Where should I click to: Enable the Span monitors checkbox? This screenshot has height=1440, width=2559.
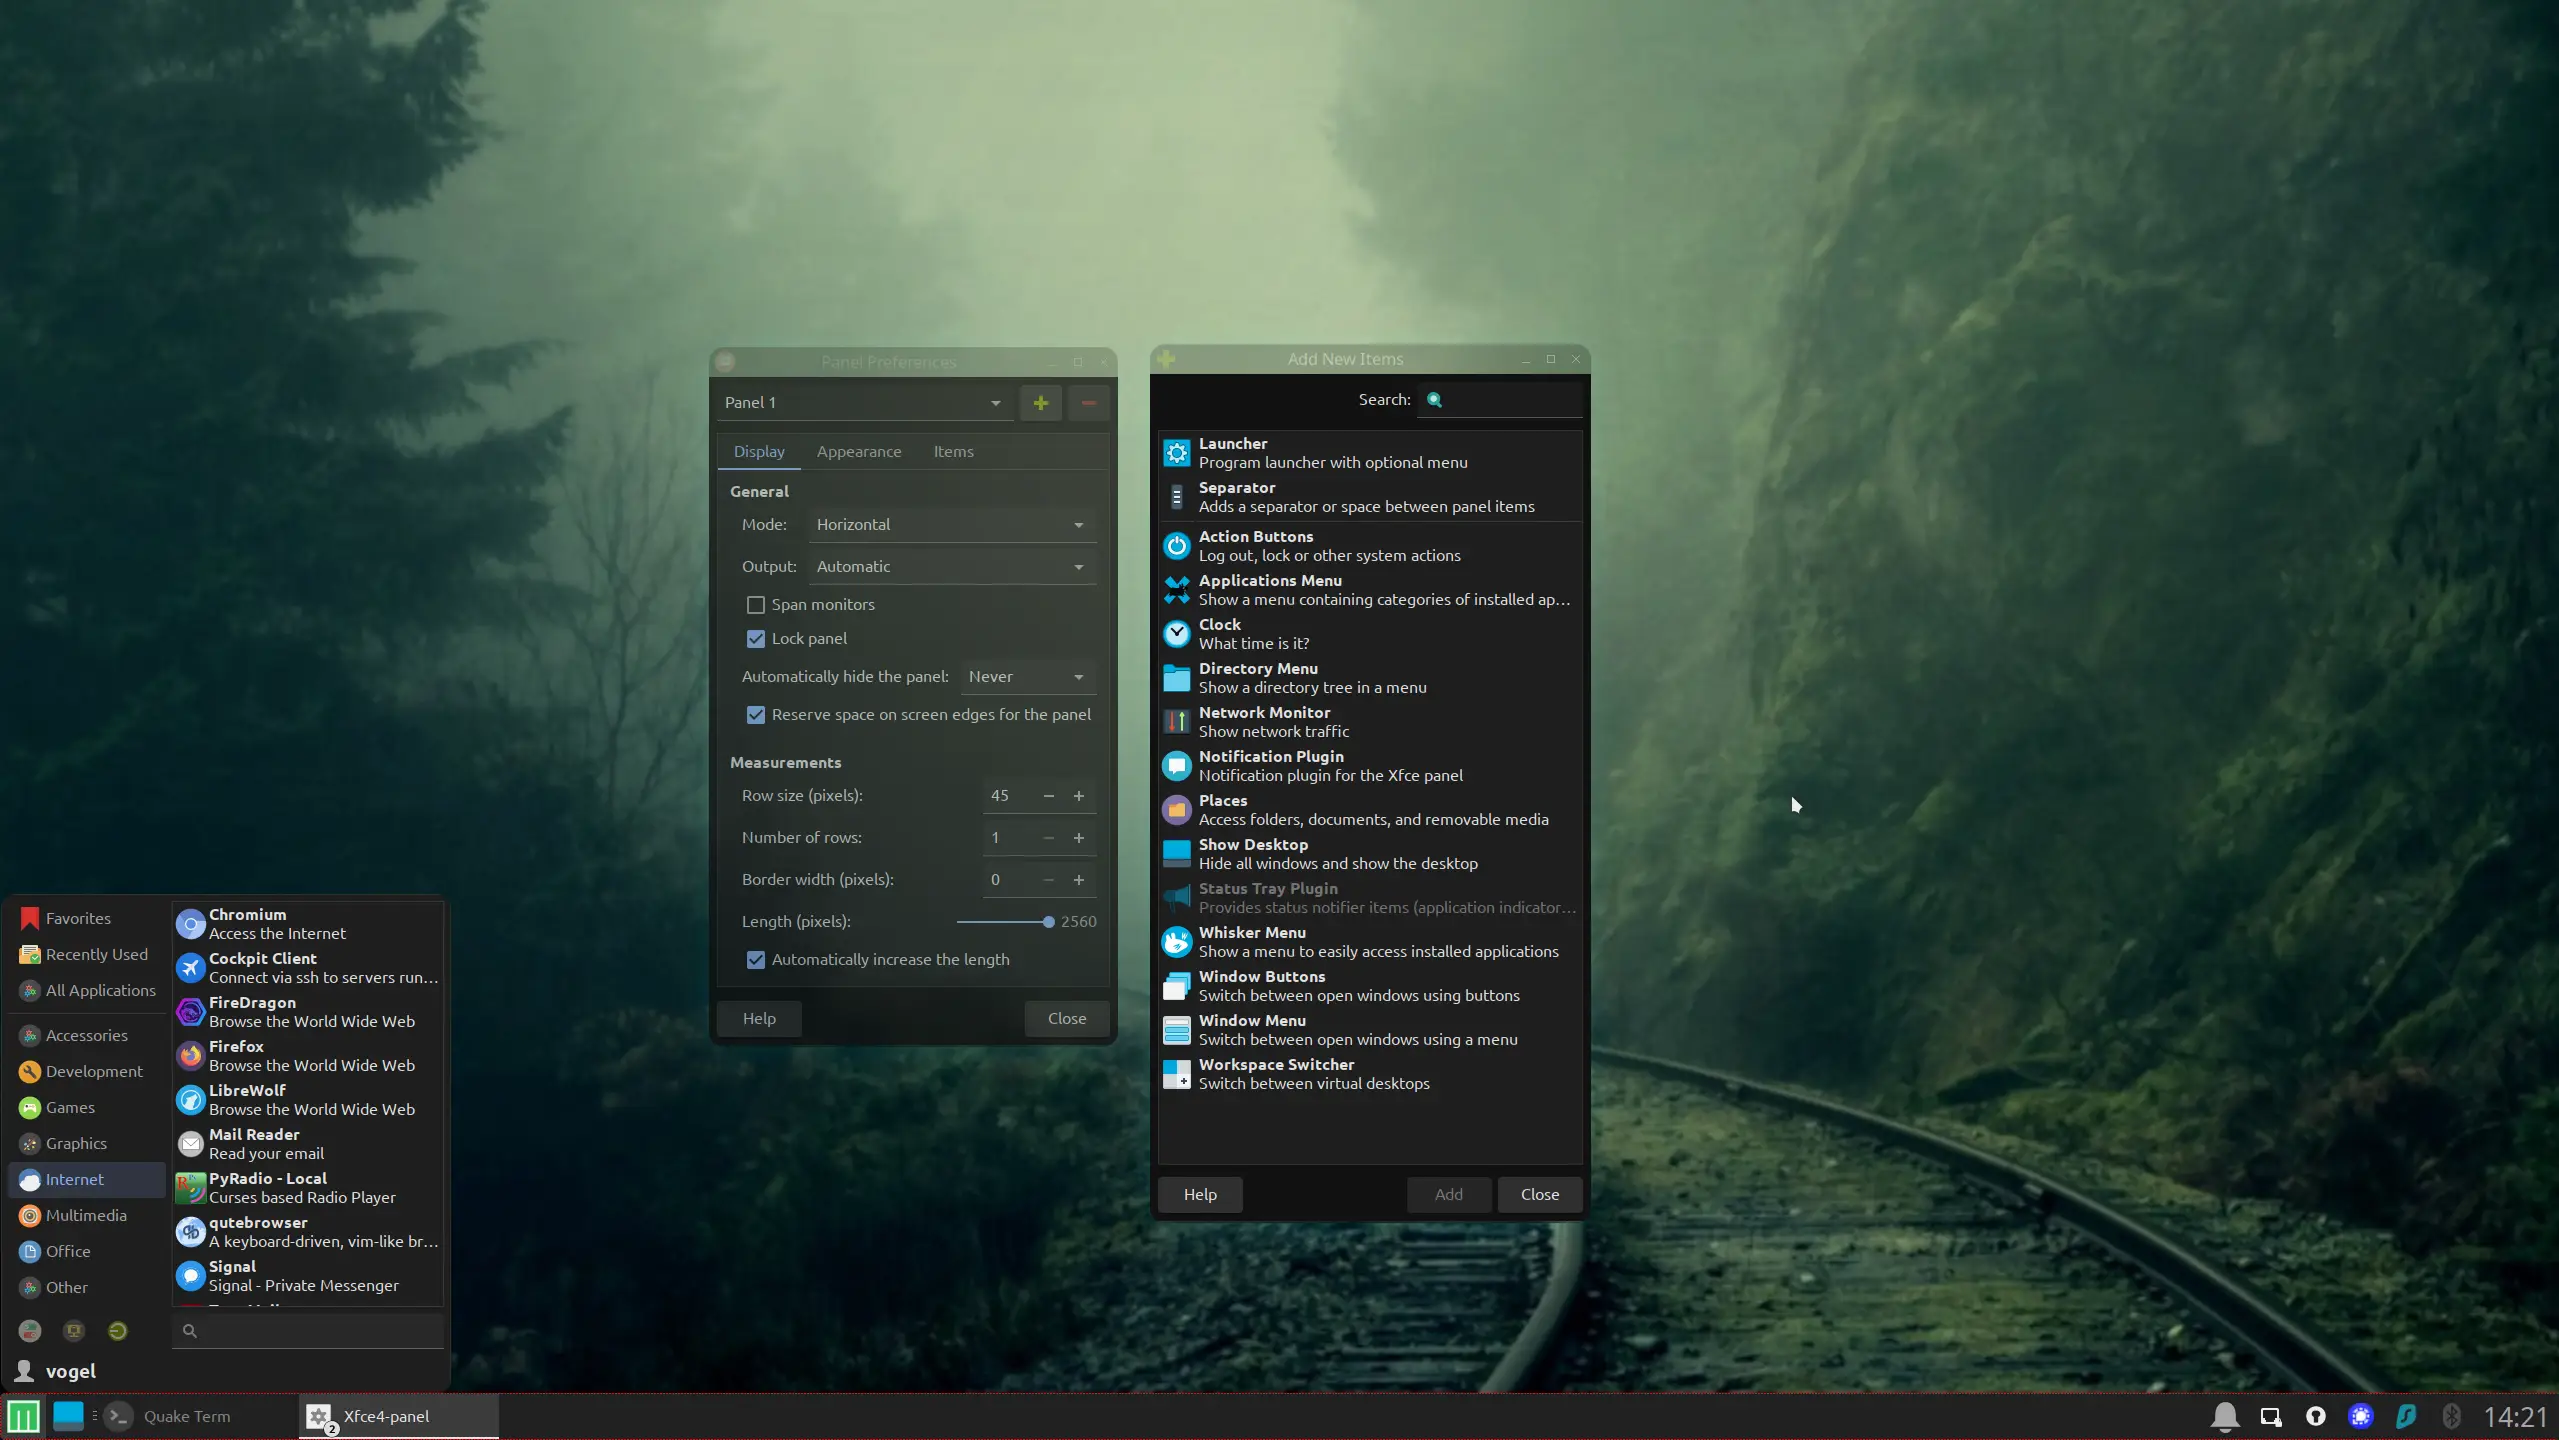(756, 605)
